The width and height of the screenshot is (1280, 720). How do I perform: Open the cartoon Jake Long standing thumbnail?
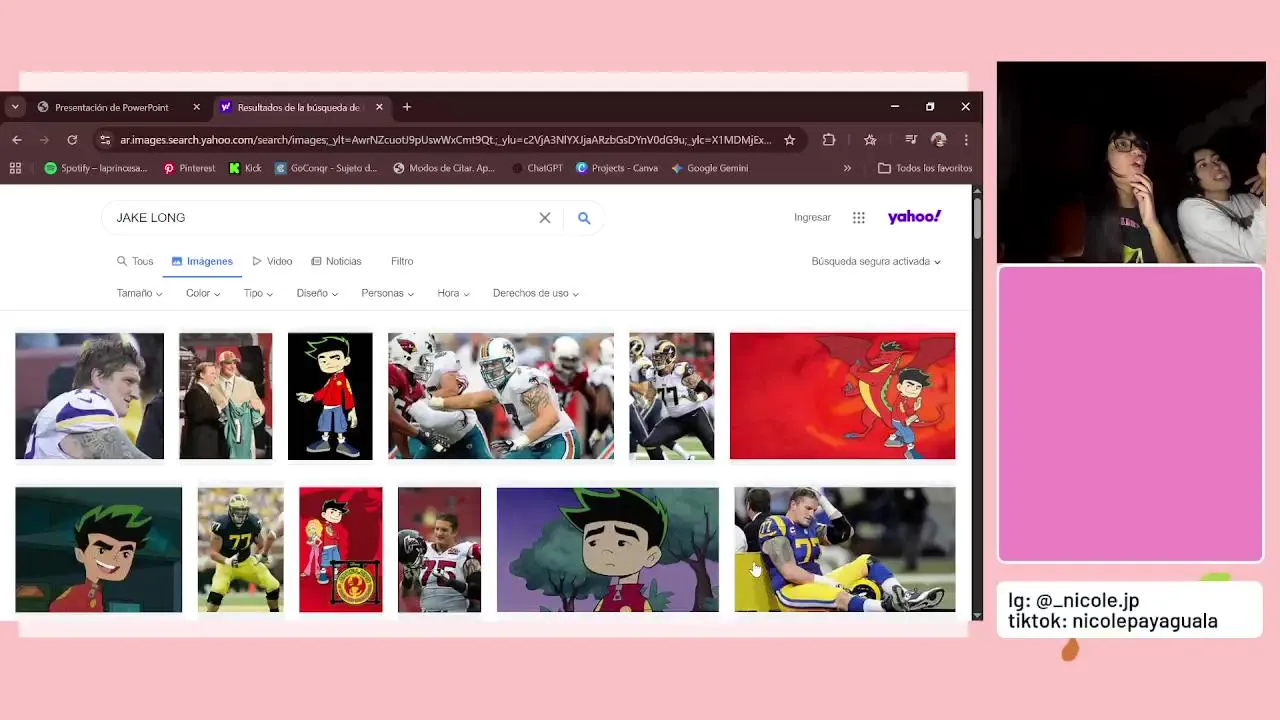330,396
